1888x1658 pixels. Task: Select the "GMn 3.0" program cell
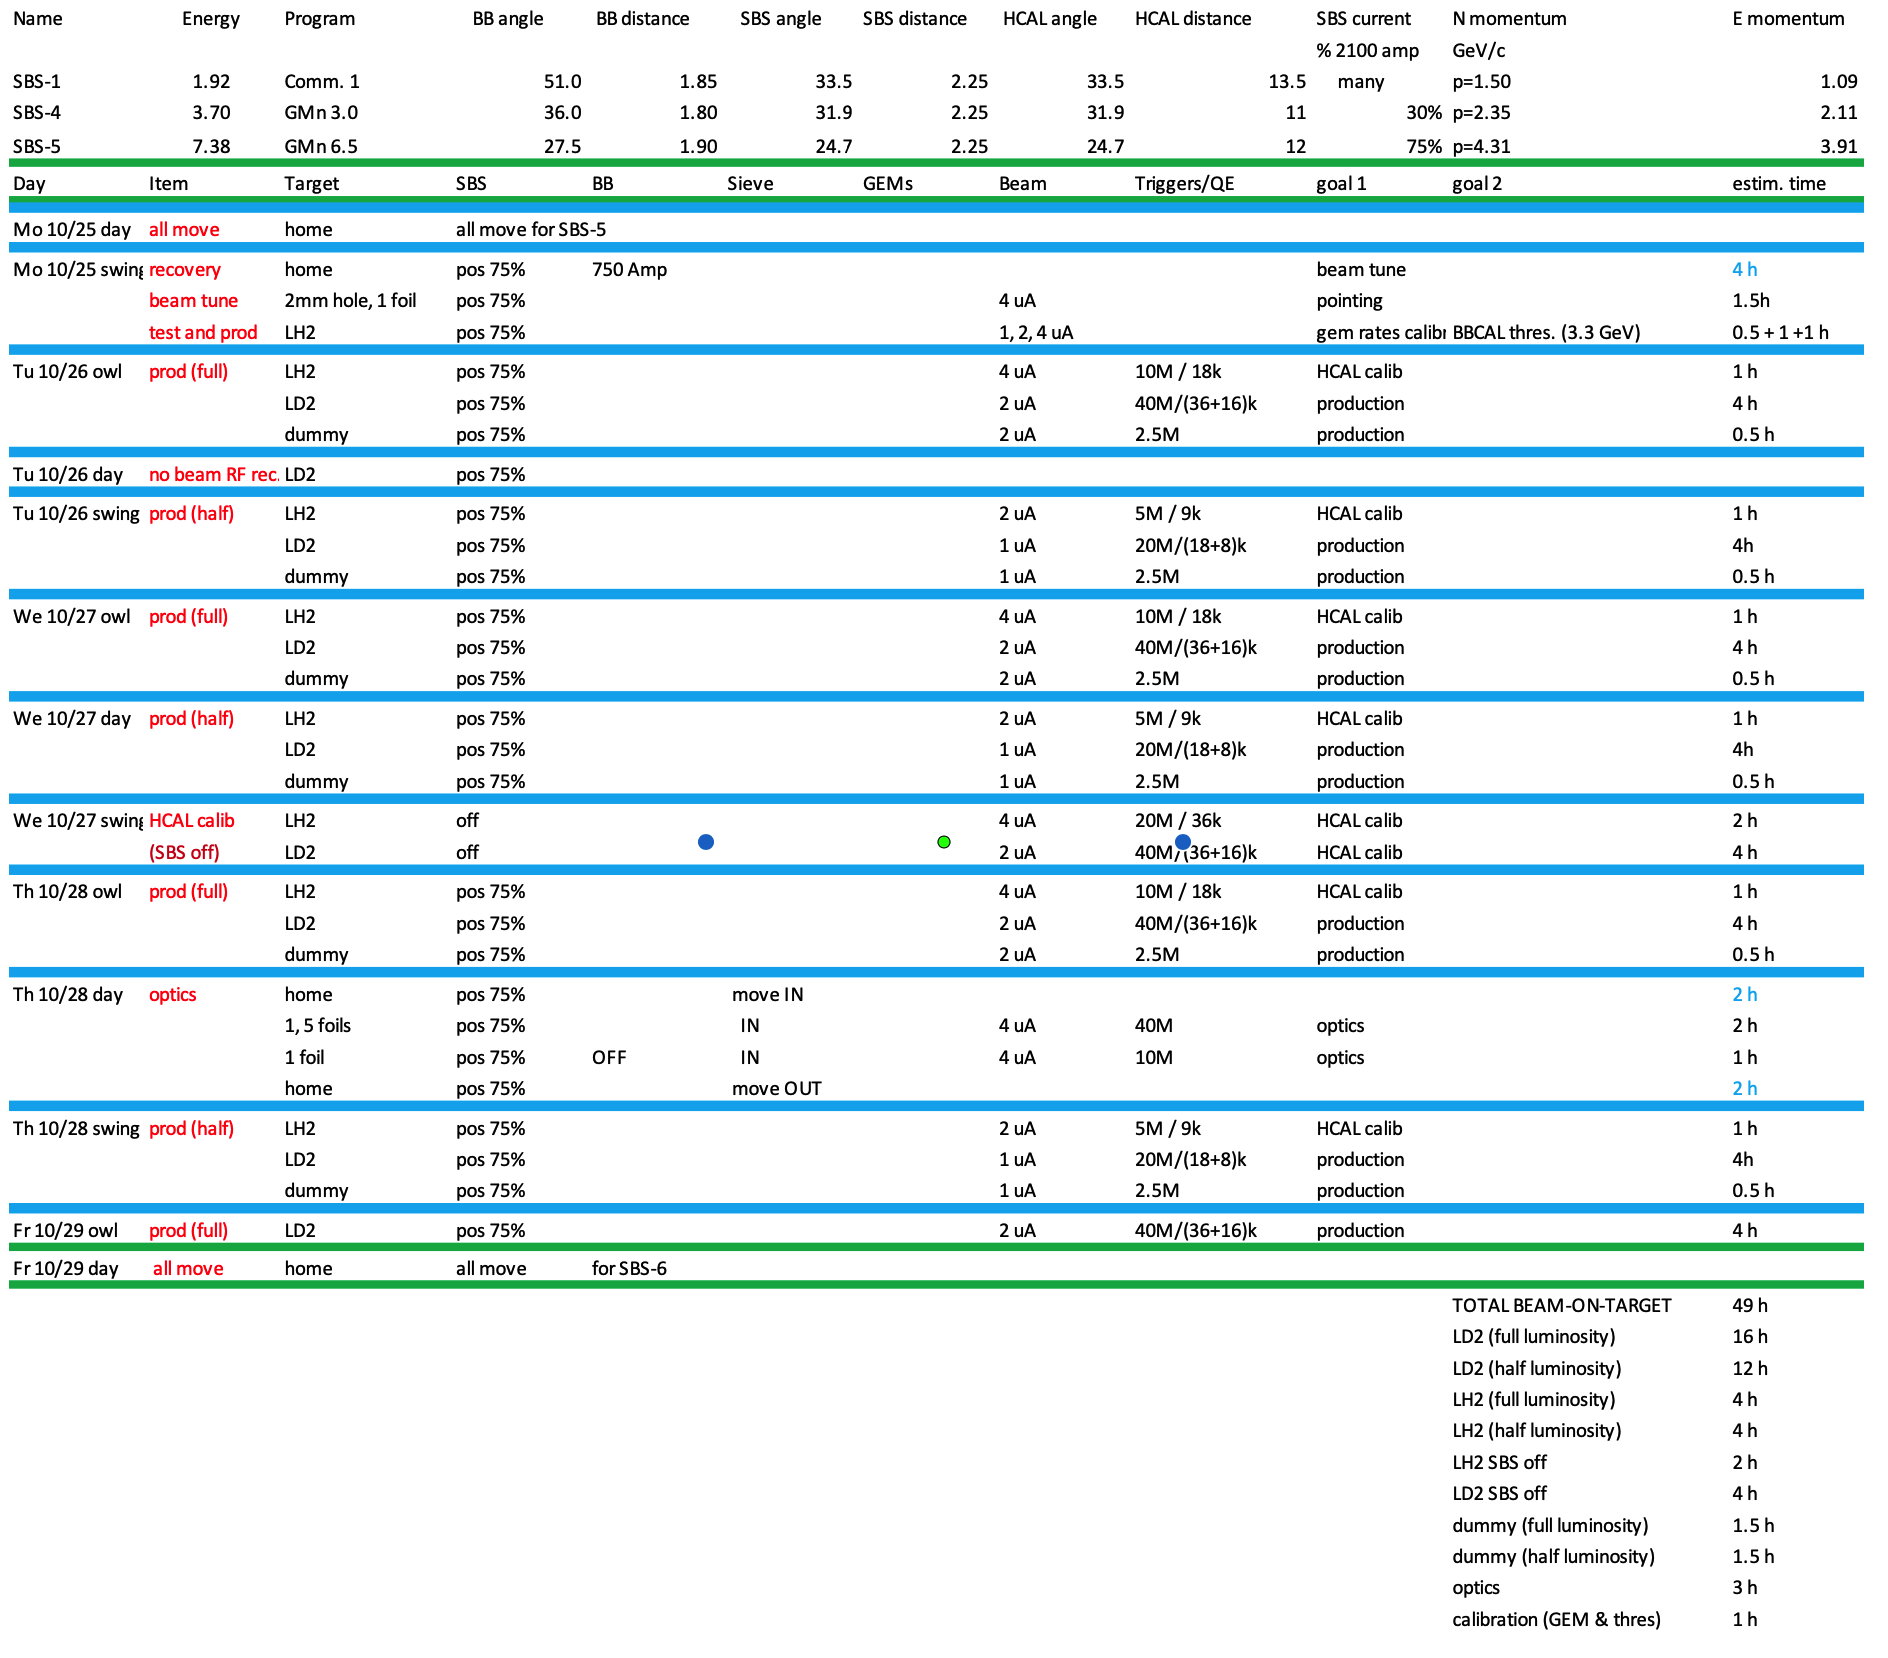pos(321,113)
